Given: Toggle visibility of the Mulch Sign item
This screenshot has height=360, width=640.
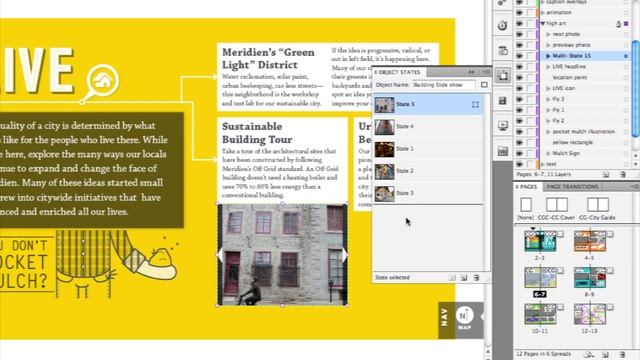Looking at the screenshot, I should (x=519, y=153).
